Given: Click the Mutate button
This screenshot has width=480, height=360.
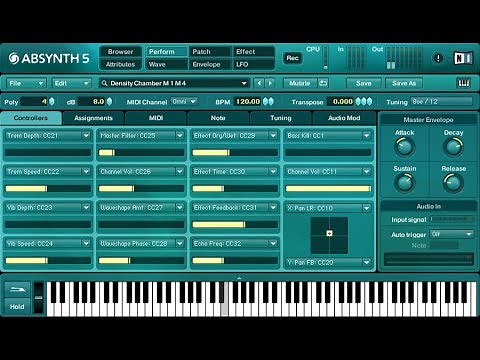Looking at the screenshot, I should (300, 83).
